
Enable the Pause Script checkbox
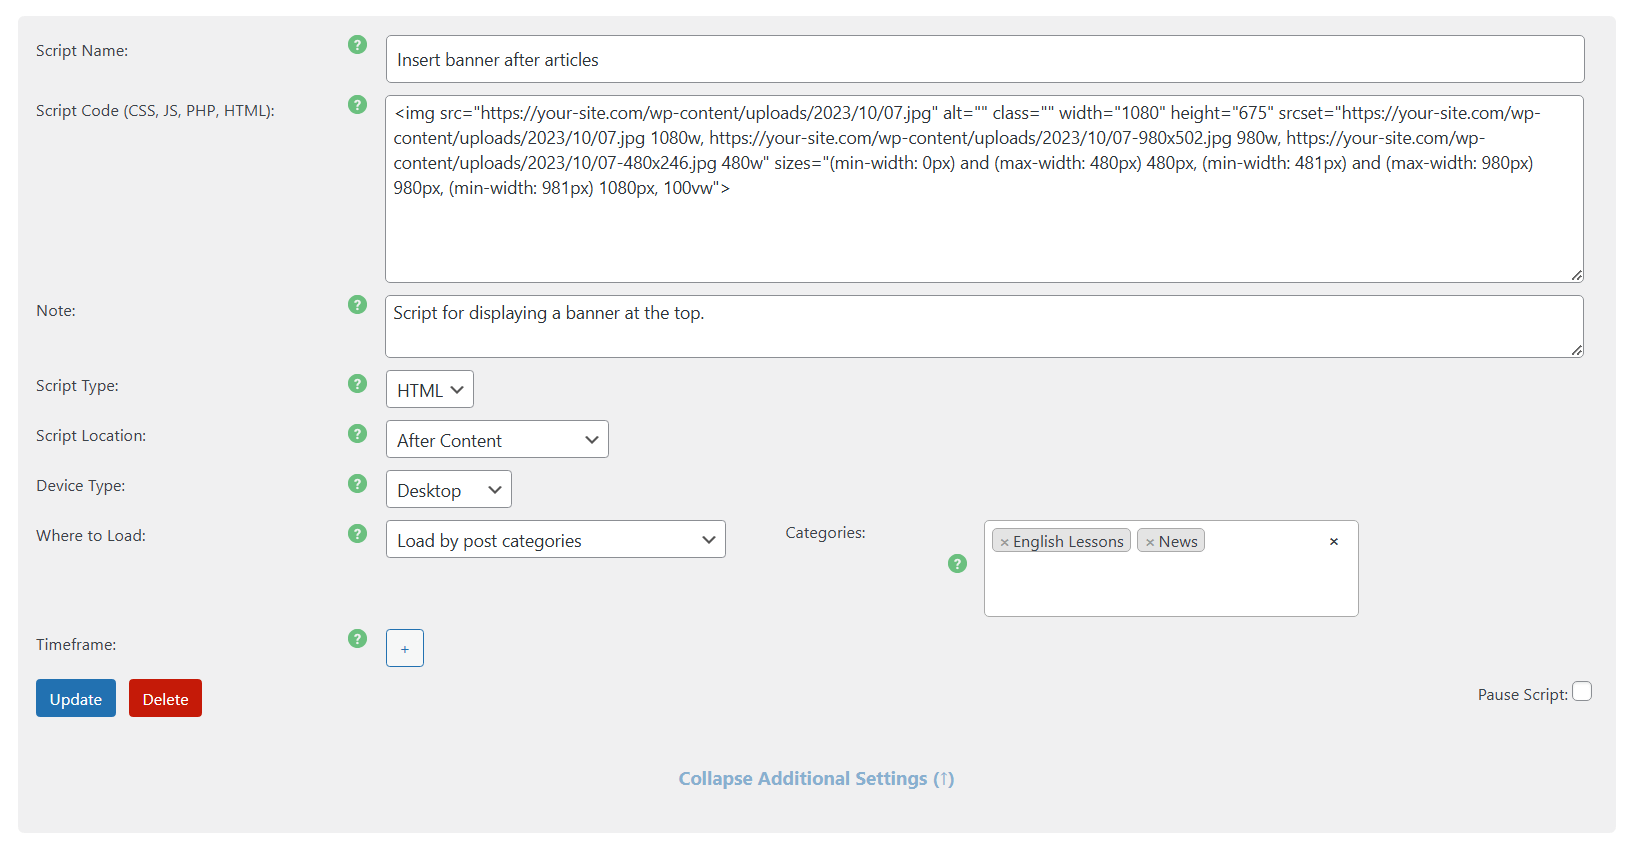1582,692
